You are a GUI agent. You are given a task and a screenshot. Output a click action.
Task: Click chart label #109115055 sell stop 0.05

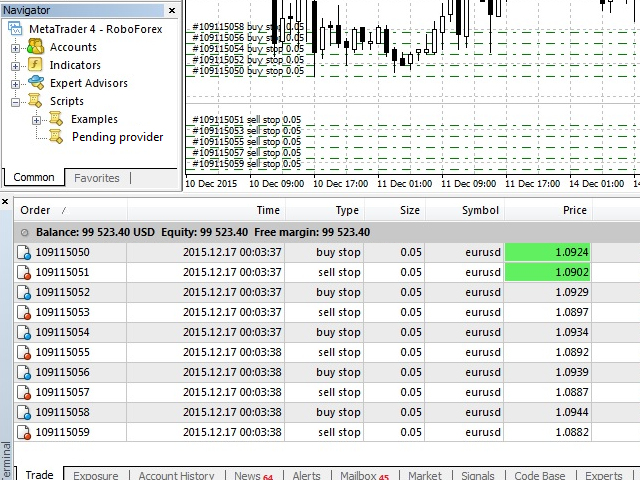(x=247, y=142)
